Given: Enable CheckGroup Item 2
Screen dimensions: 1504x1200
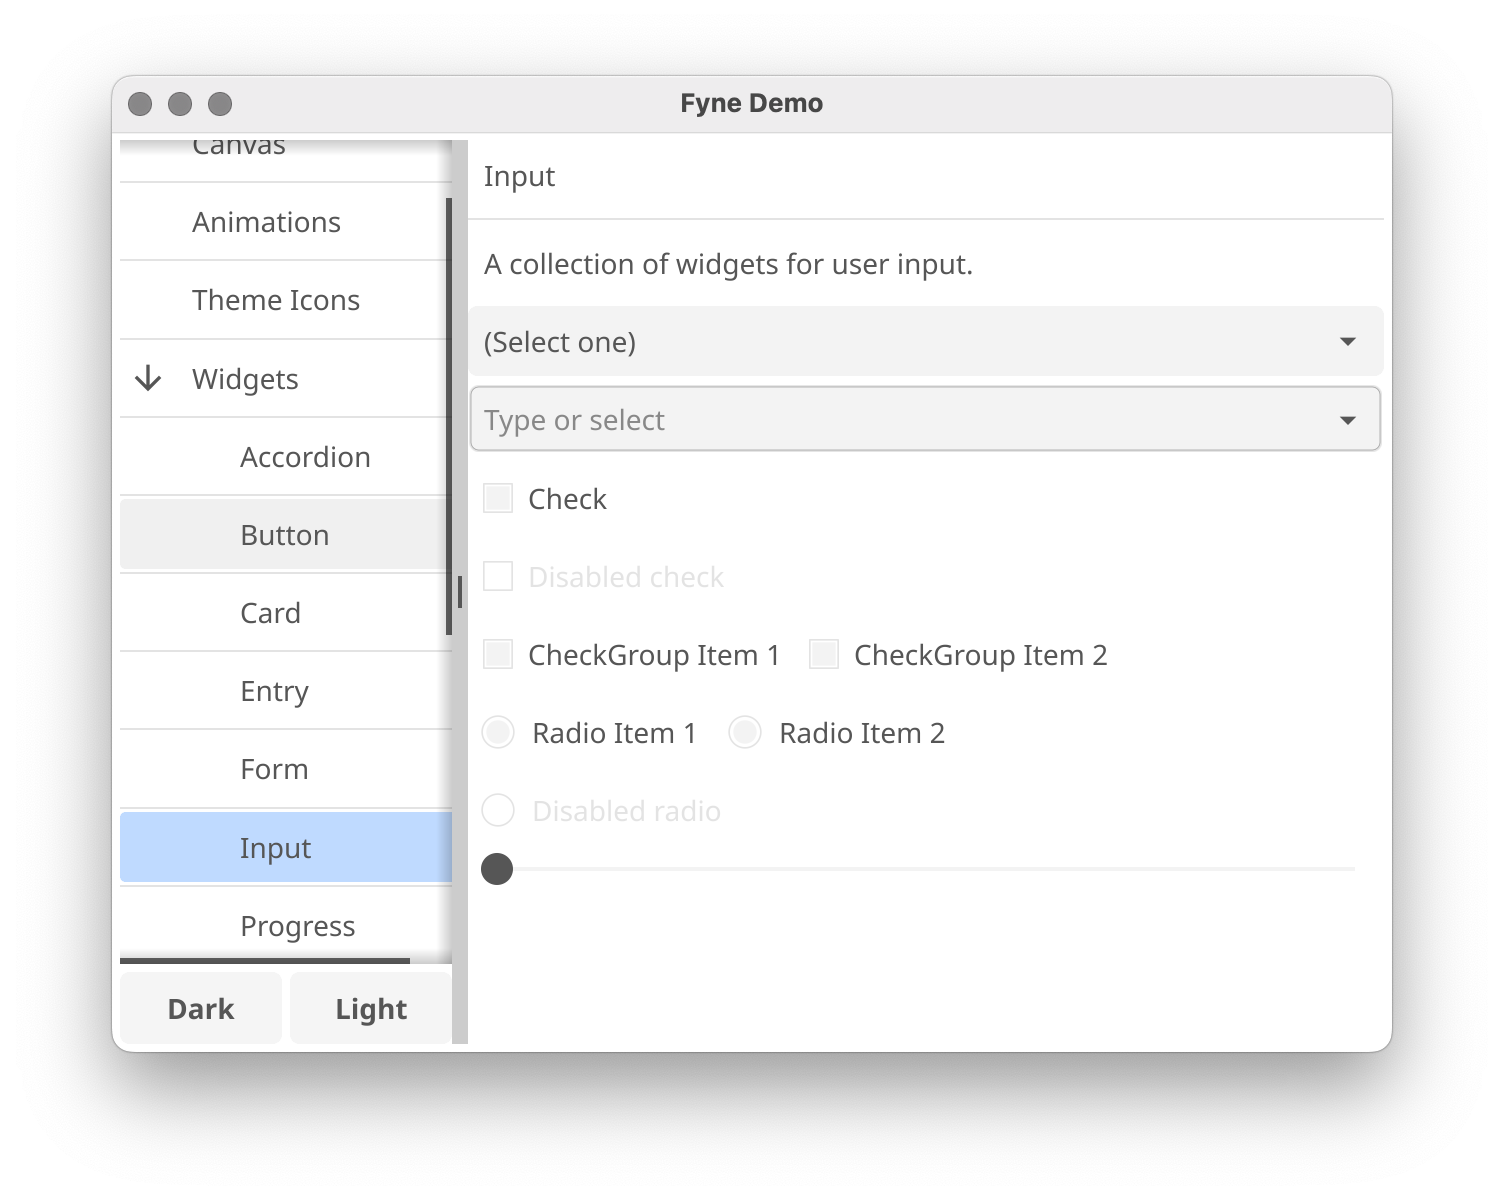Looking at the screenshot, I should (824, 654).
